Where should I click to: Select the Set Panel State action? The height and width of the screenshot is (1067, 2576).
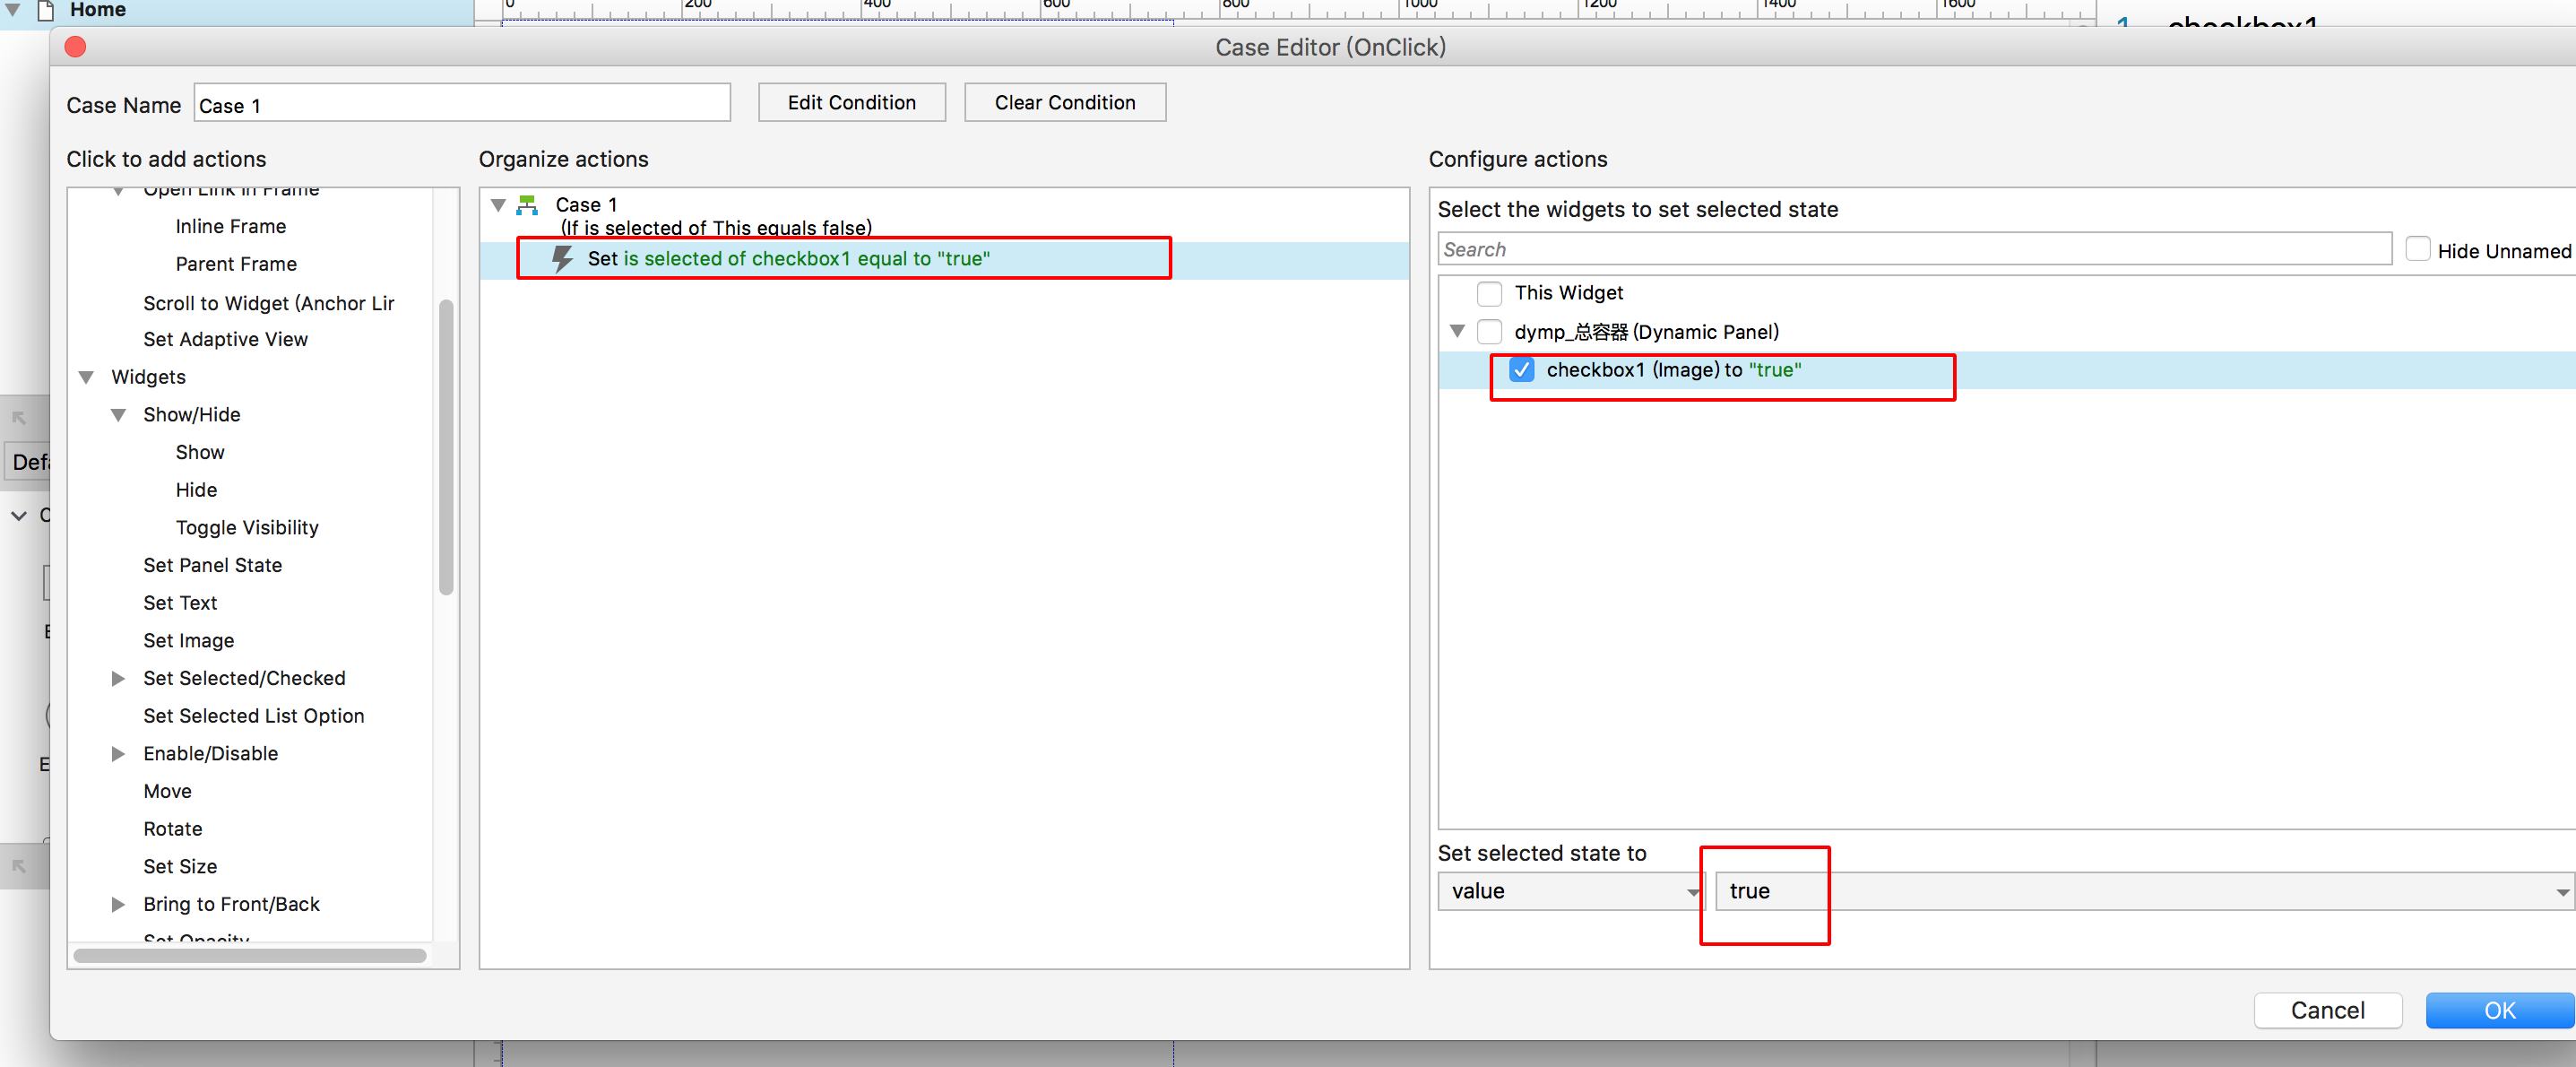212,565
